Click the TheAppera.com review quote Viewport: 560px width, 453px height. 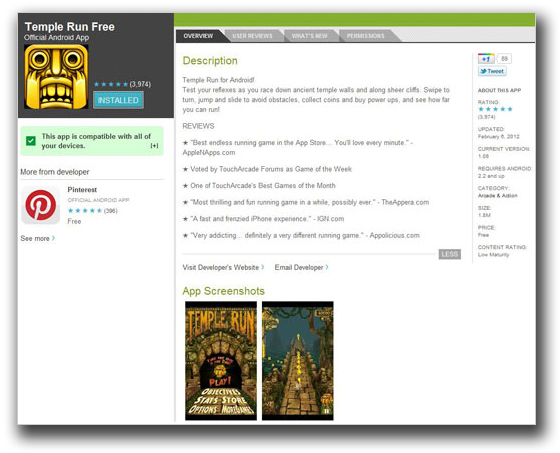click(306, 202)
